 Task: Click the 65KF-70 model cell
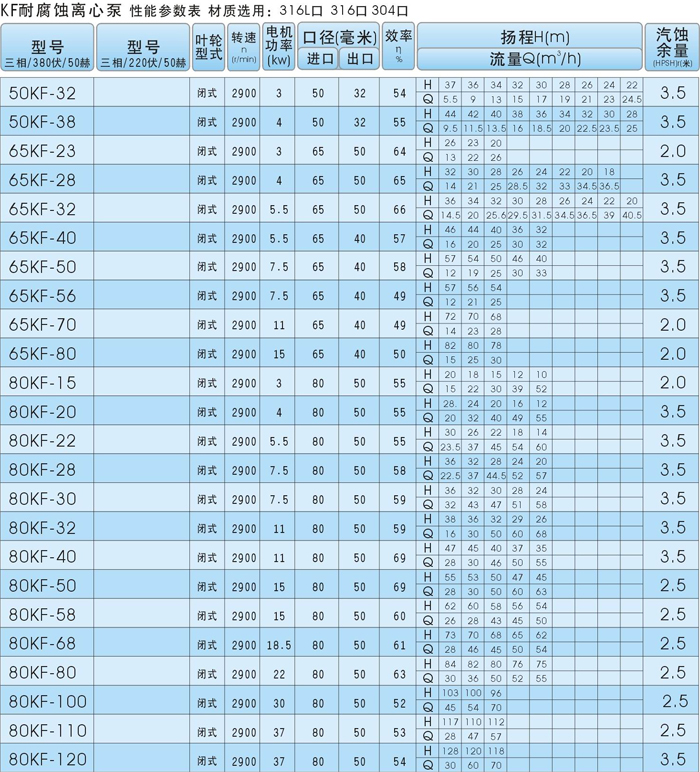click(48, 325)
